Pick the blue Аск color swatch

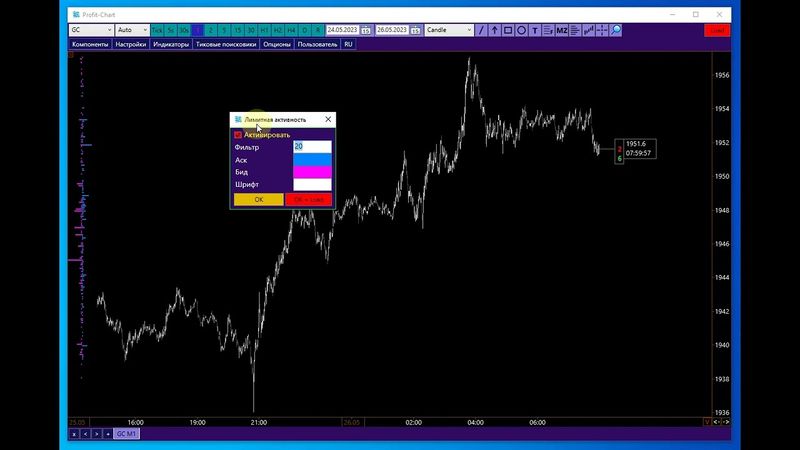click(312, 159)
